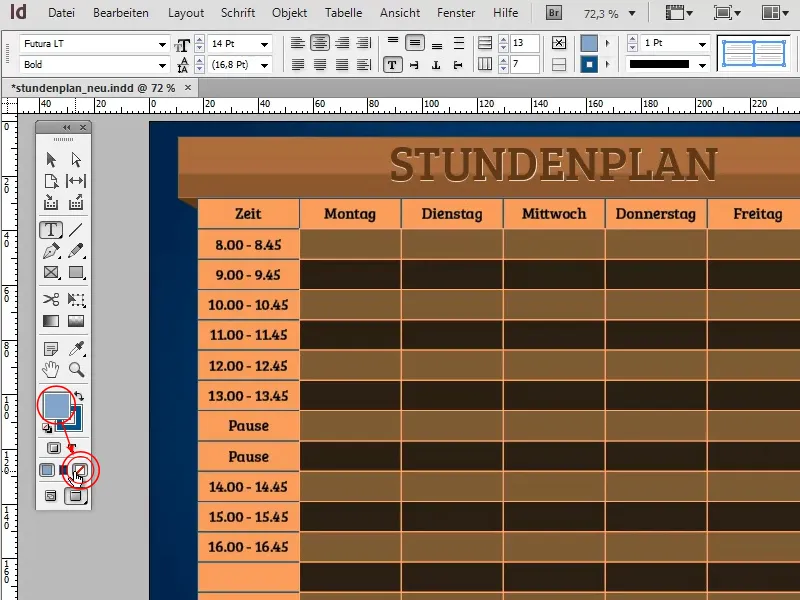Activate the Type tool
The height and width of the screenshot is (600, 800).
(x=51, y=230)
